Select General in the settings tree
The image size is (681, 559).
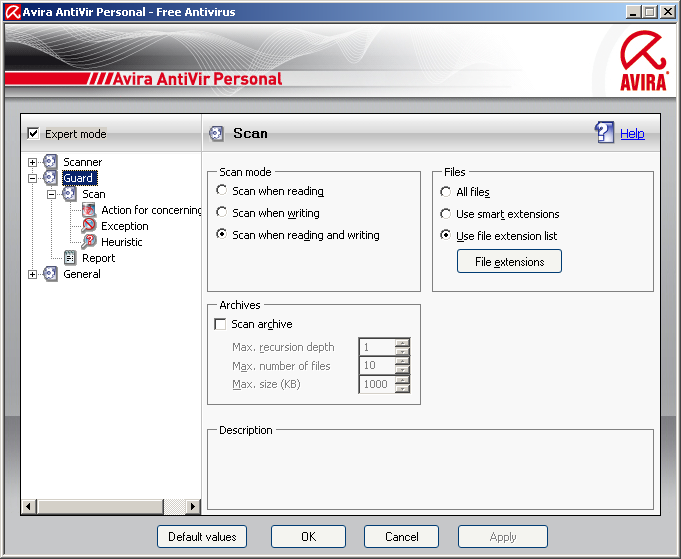coord(82,274)
